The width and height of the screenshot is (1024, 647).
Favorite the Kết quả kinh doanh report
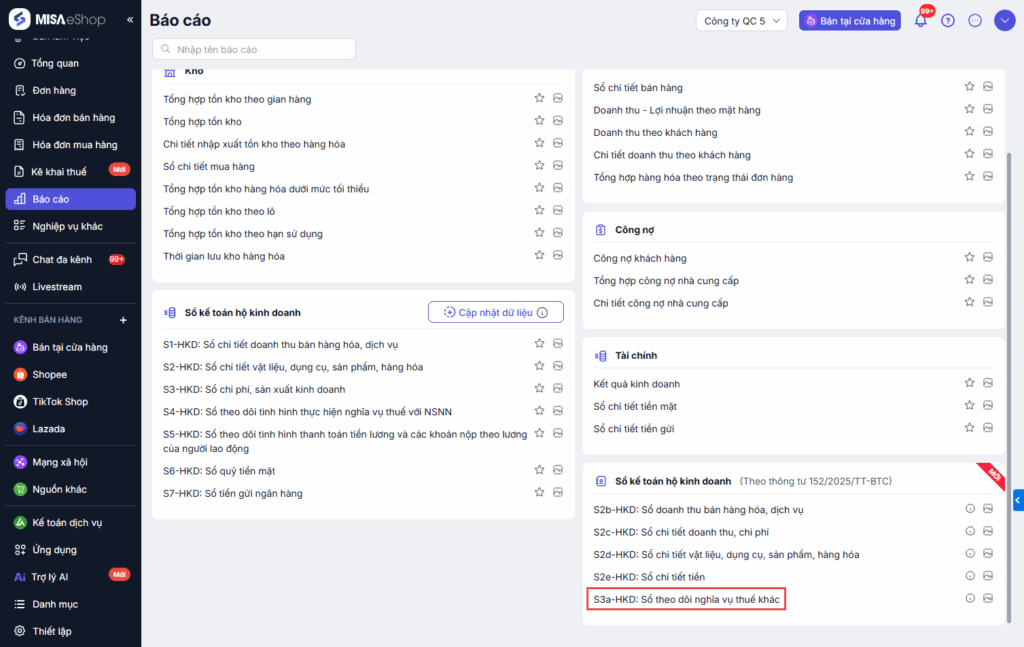[969, 383]
